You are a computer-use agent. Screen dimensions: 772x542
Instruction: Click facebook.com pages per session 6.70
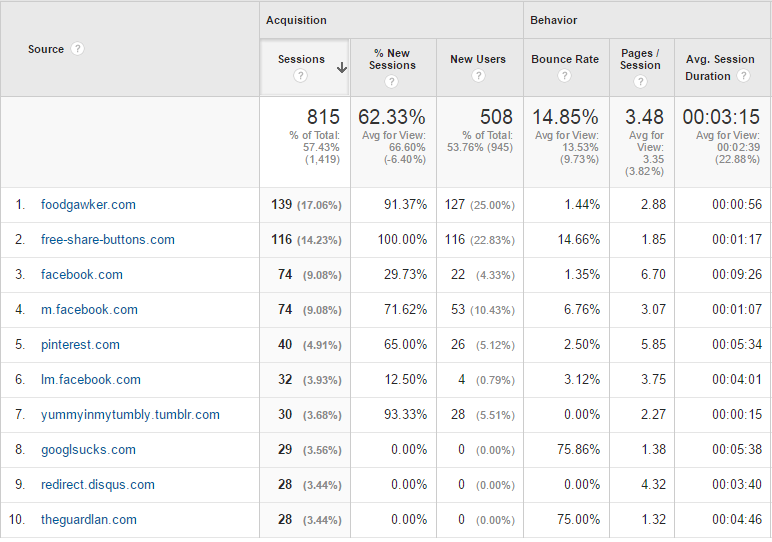point(653,274)
